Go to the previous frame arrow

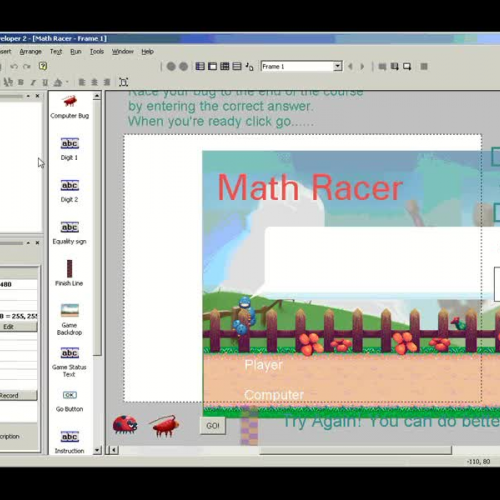click(350, 66)
